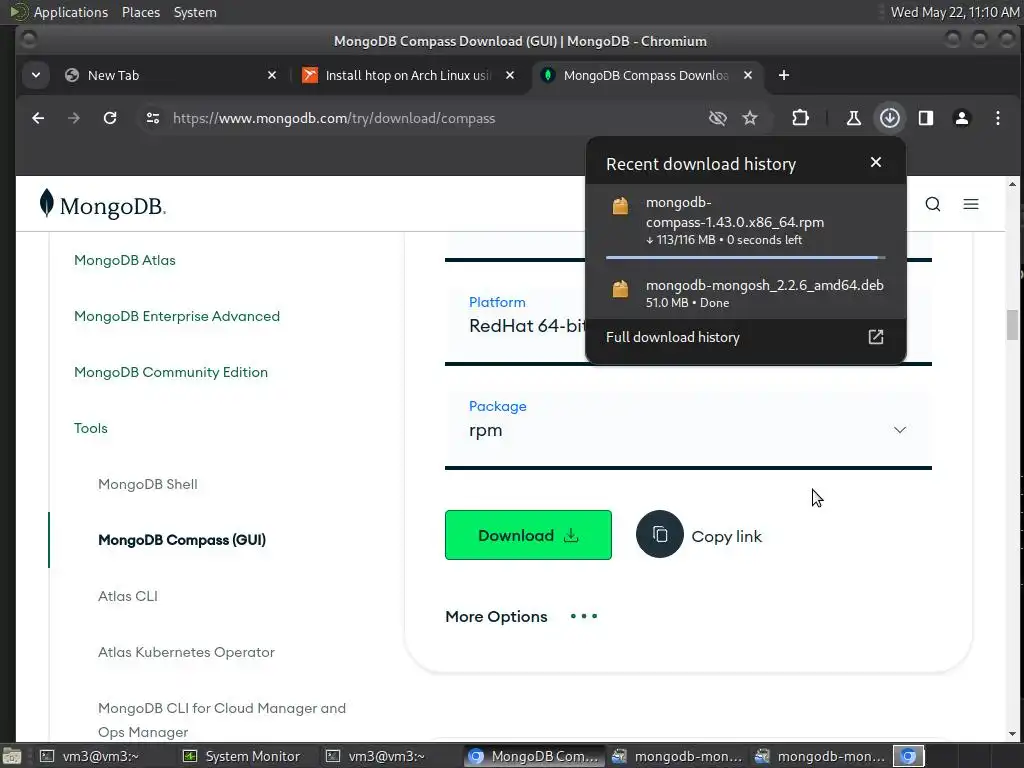Click the mongodb-compass rpm file icon

(x=620, y=206)
